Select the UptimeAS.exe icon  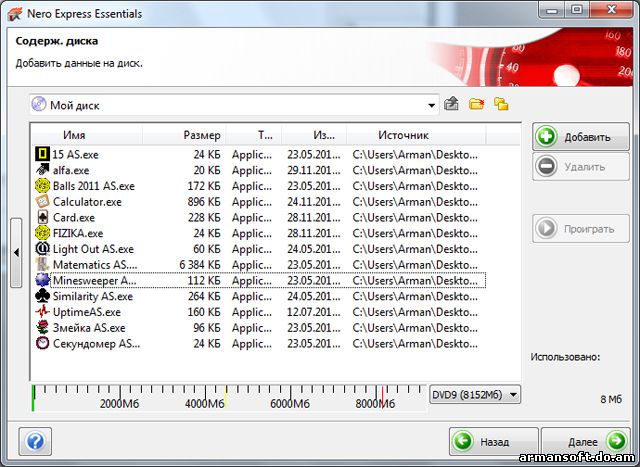[42, 312]
